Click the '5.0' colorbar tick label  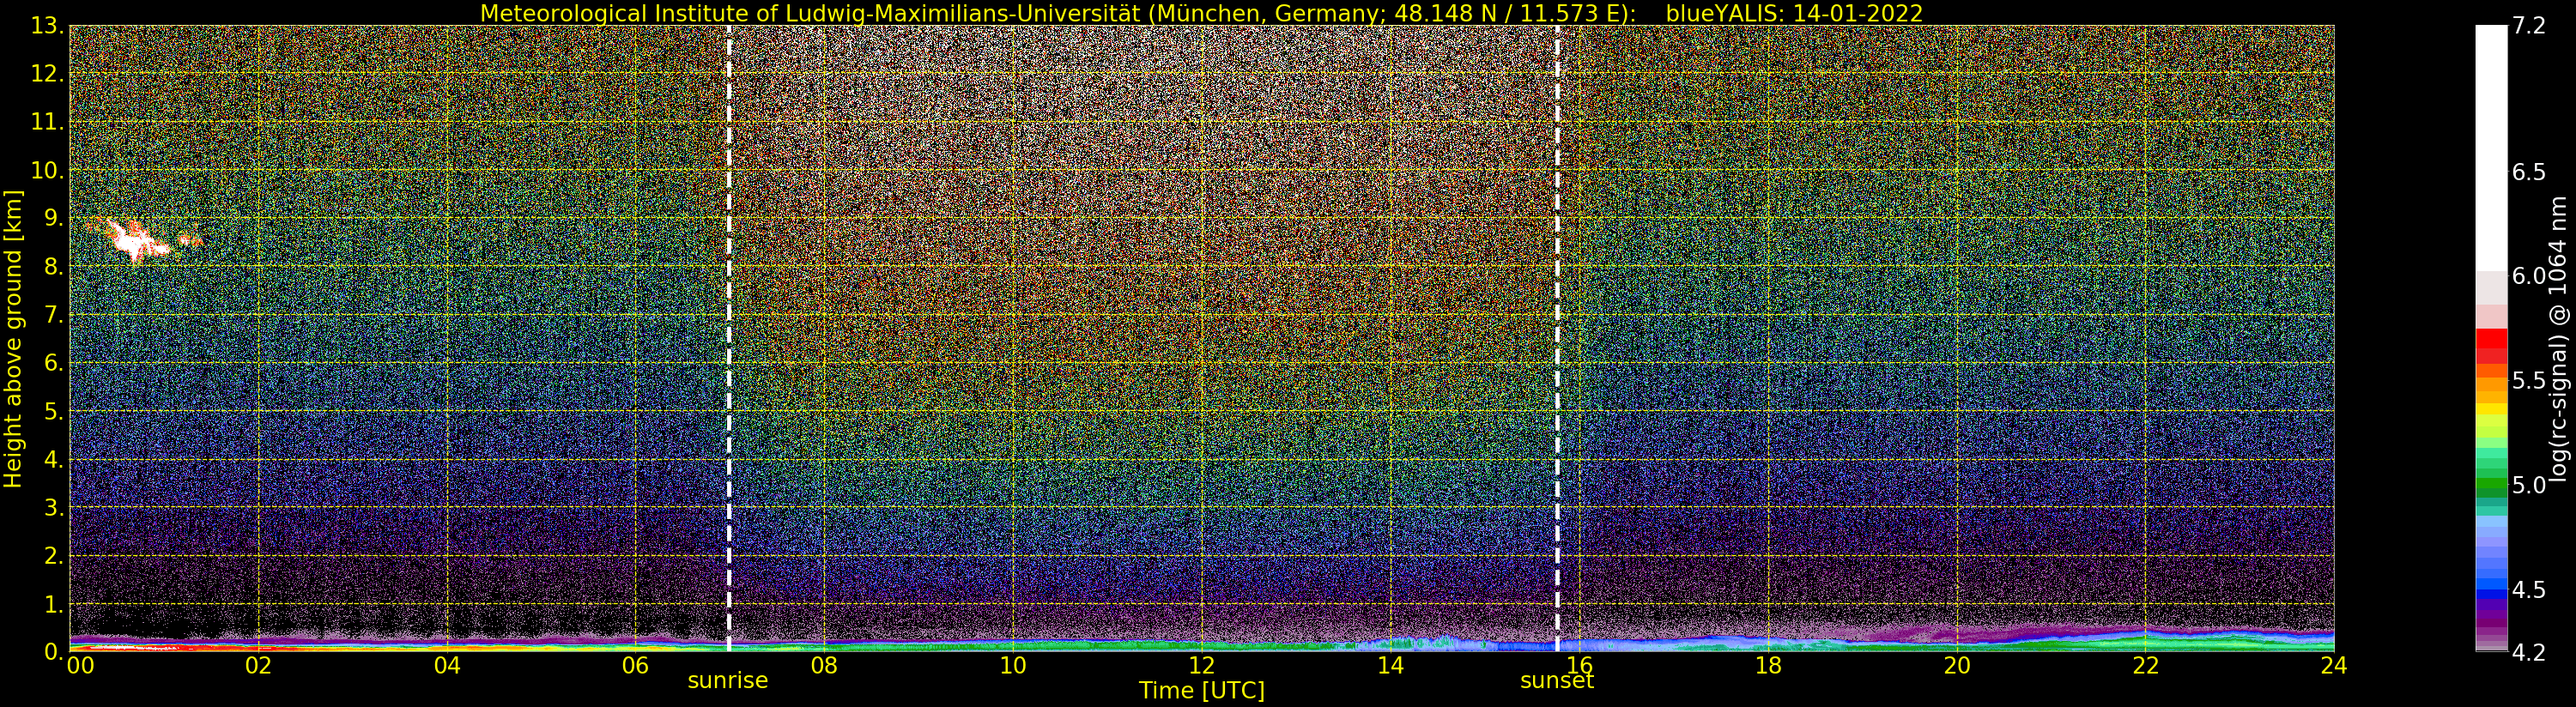coord(2529,485)
